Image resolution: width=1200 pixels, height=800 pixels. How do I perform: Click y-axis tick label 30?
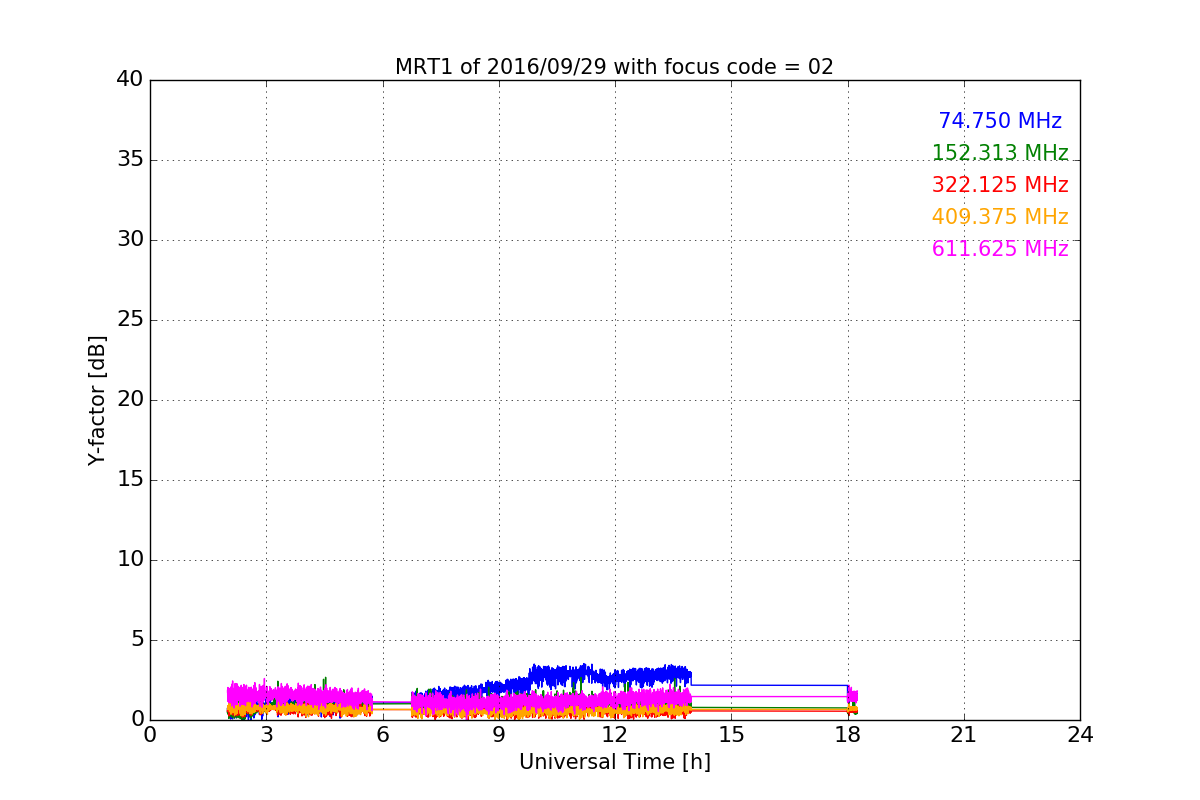[130, 240]
